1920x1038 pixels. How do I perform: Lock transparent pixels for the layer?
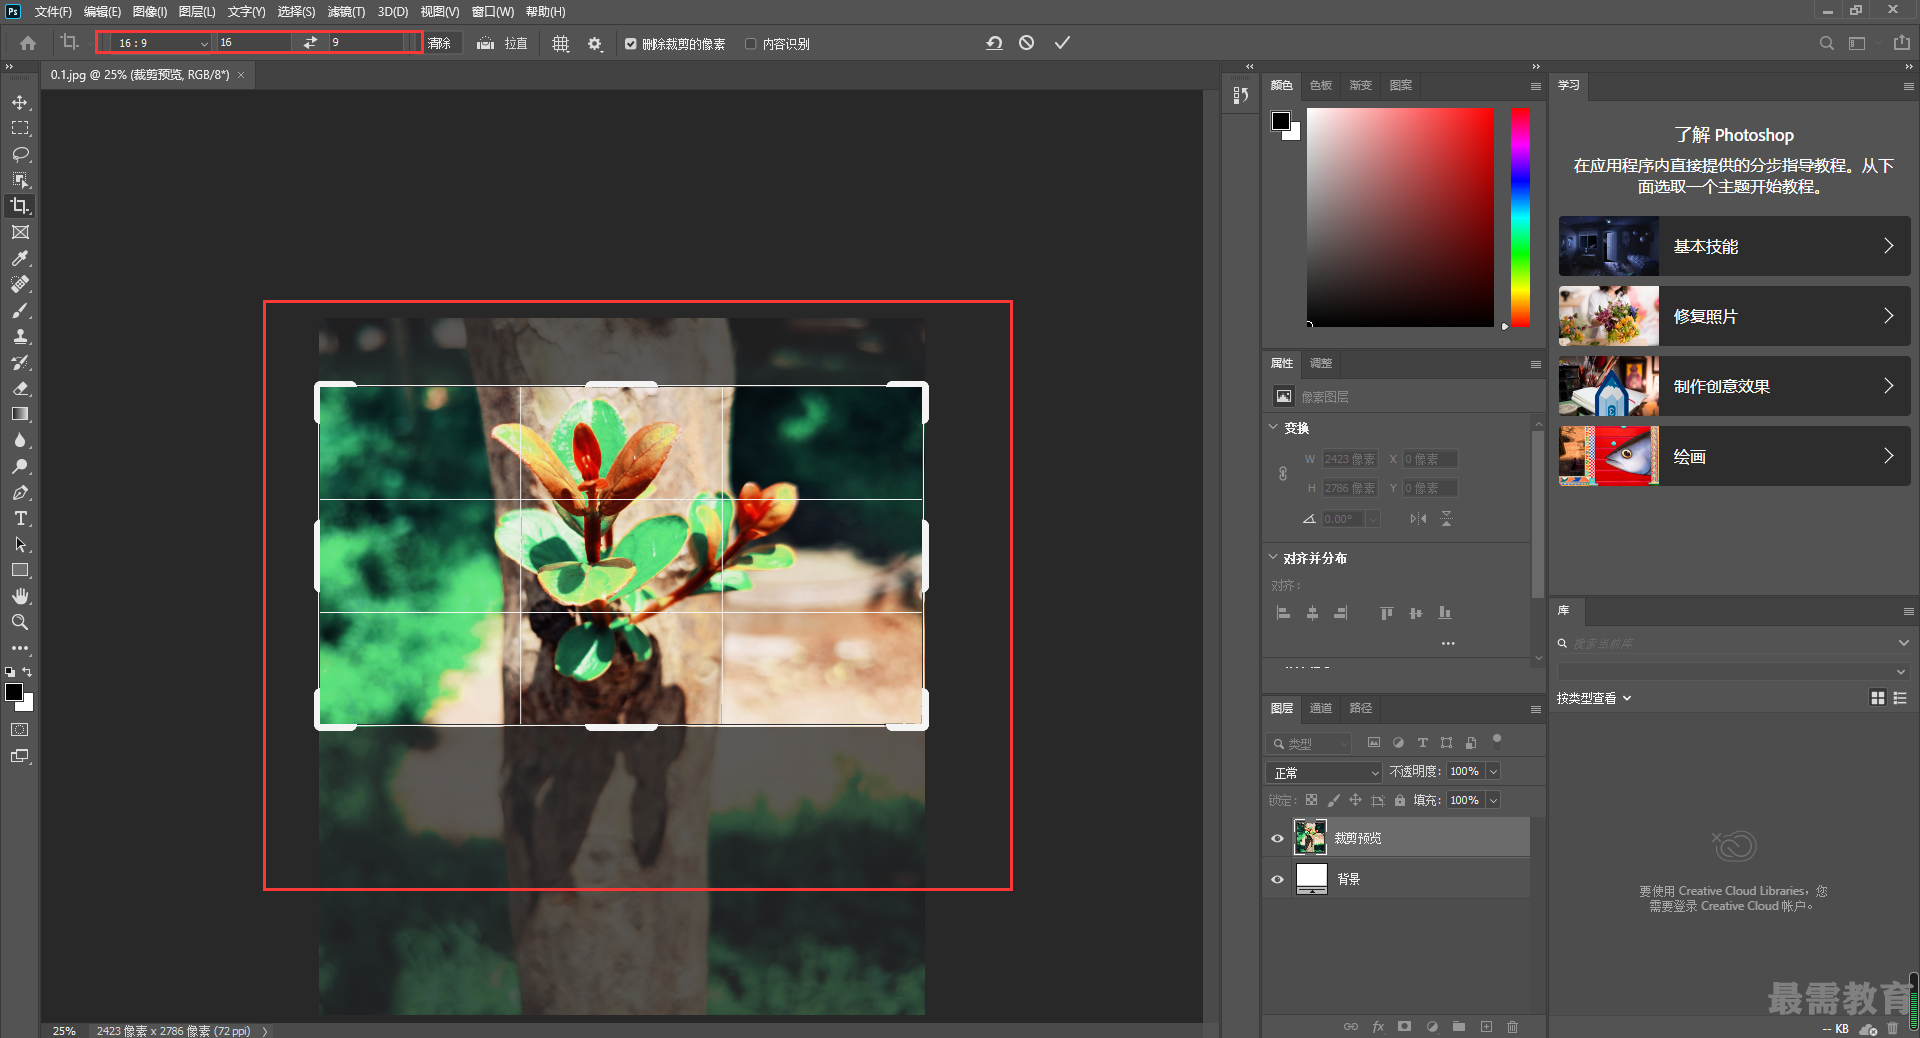[x=1311, y=800]
